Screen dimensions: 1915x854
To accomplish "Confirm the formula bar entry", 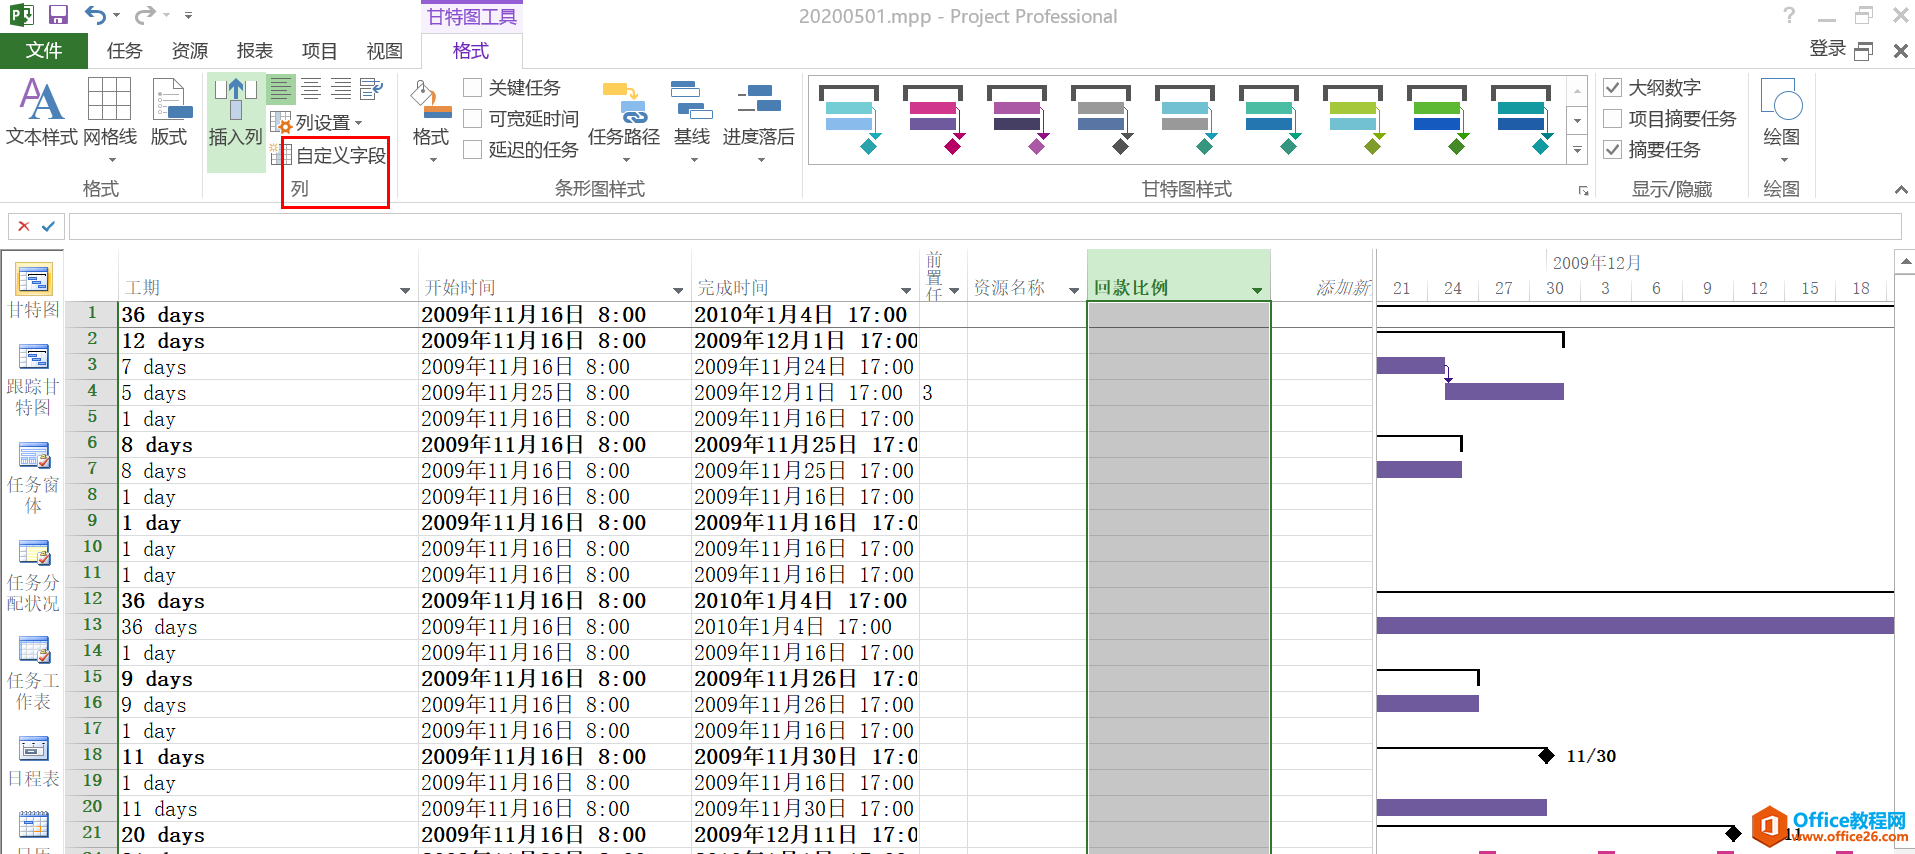I will point(48,226).
